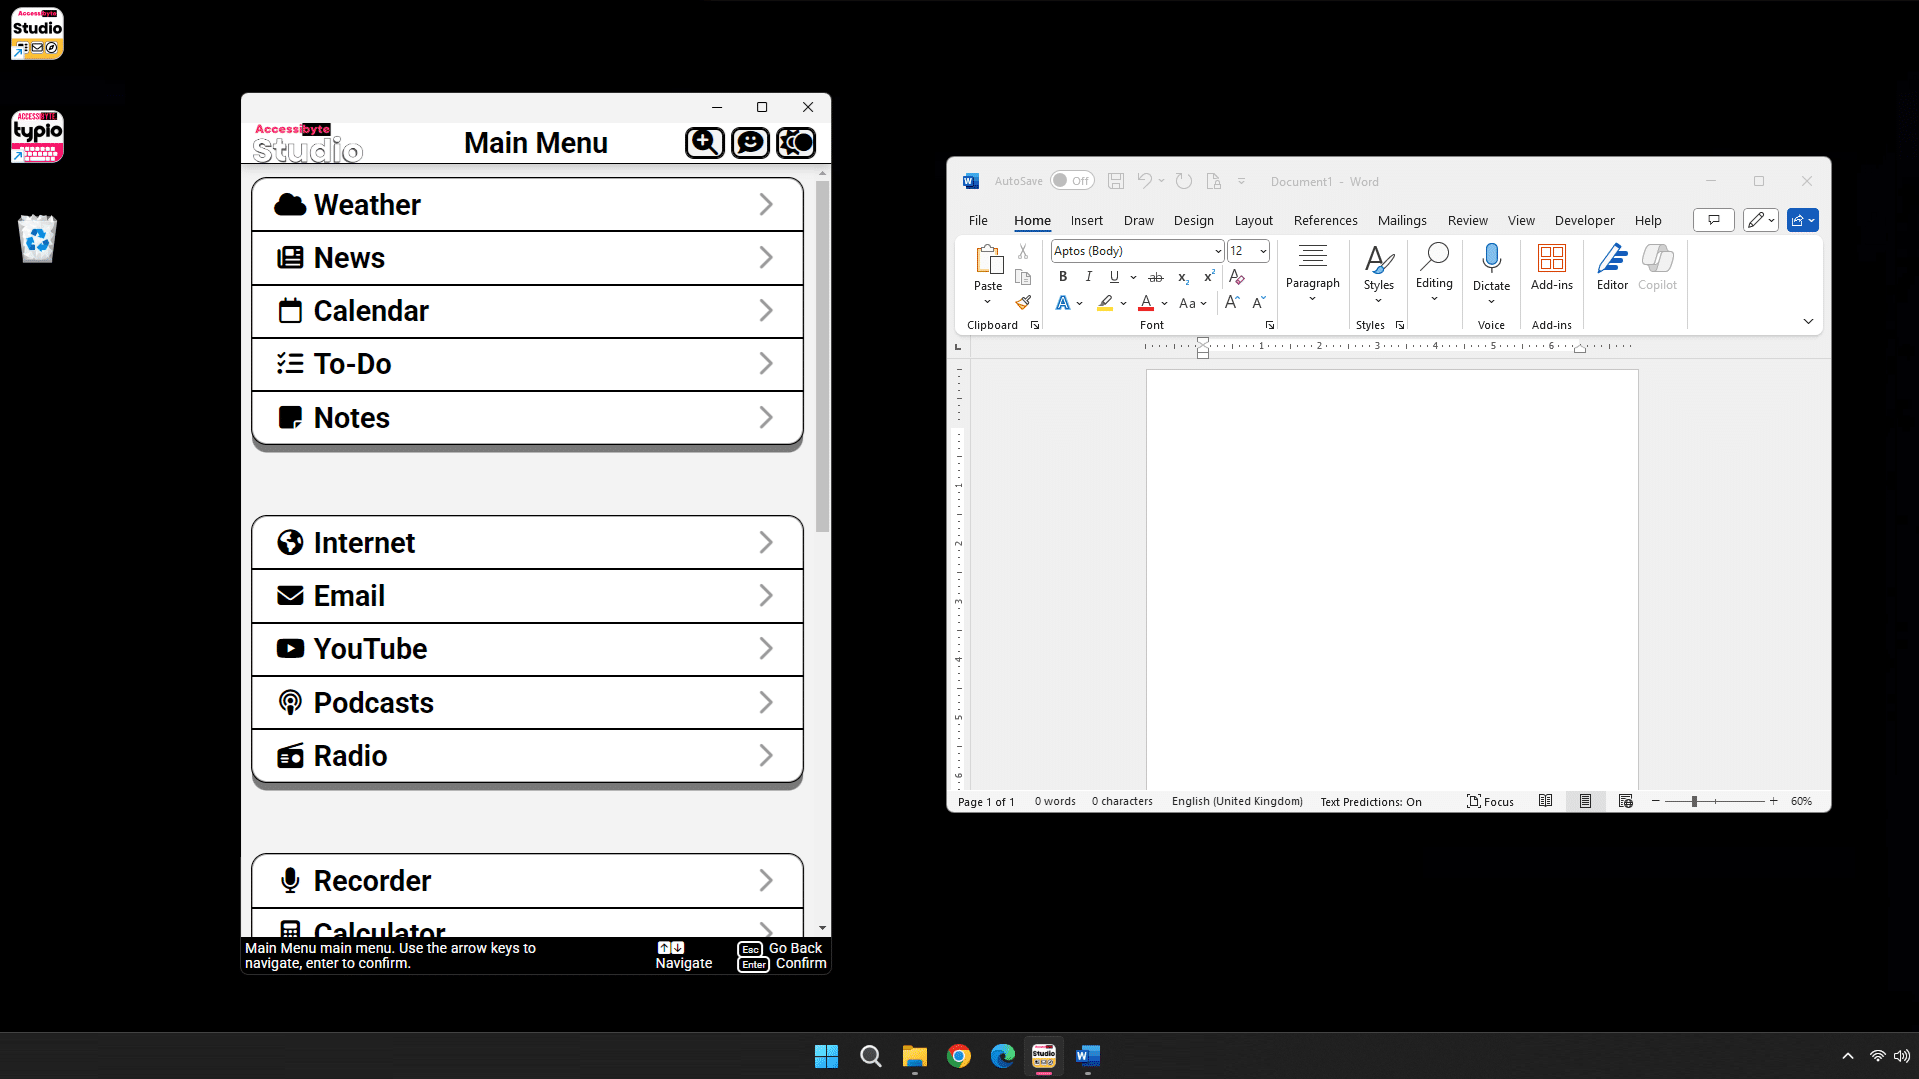Select Weather from the Main Menu
Viewport: 1919px width, 1079px height.
click(527, 204)
